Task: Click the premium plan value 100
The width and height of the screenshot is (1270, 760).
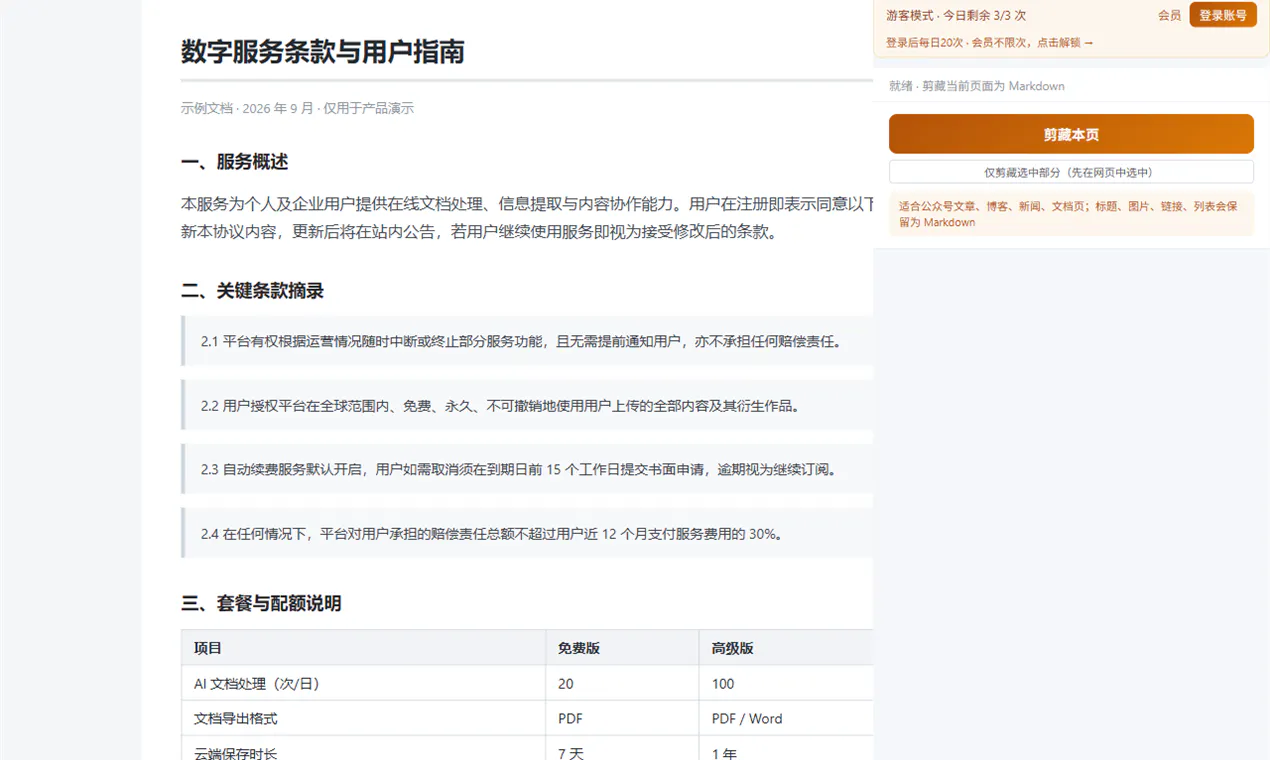Action: coord(723,684)
